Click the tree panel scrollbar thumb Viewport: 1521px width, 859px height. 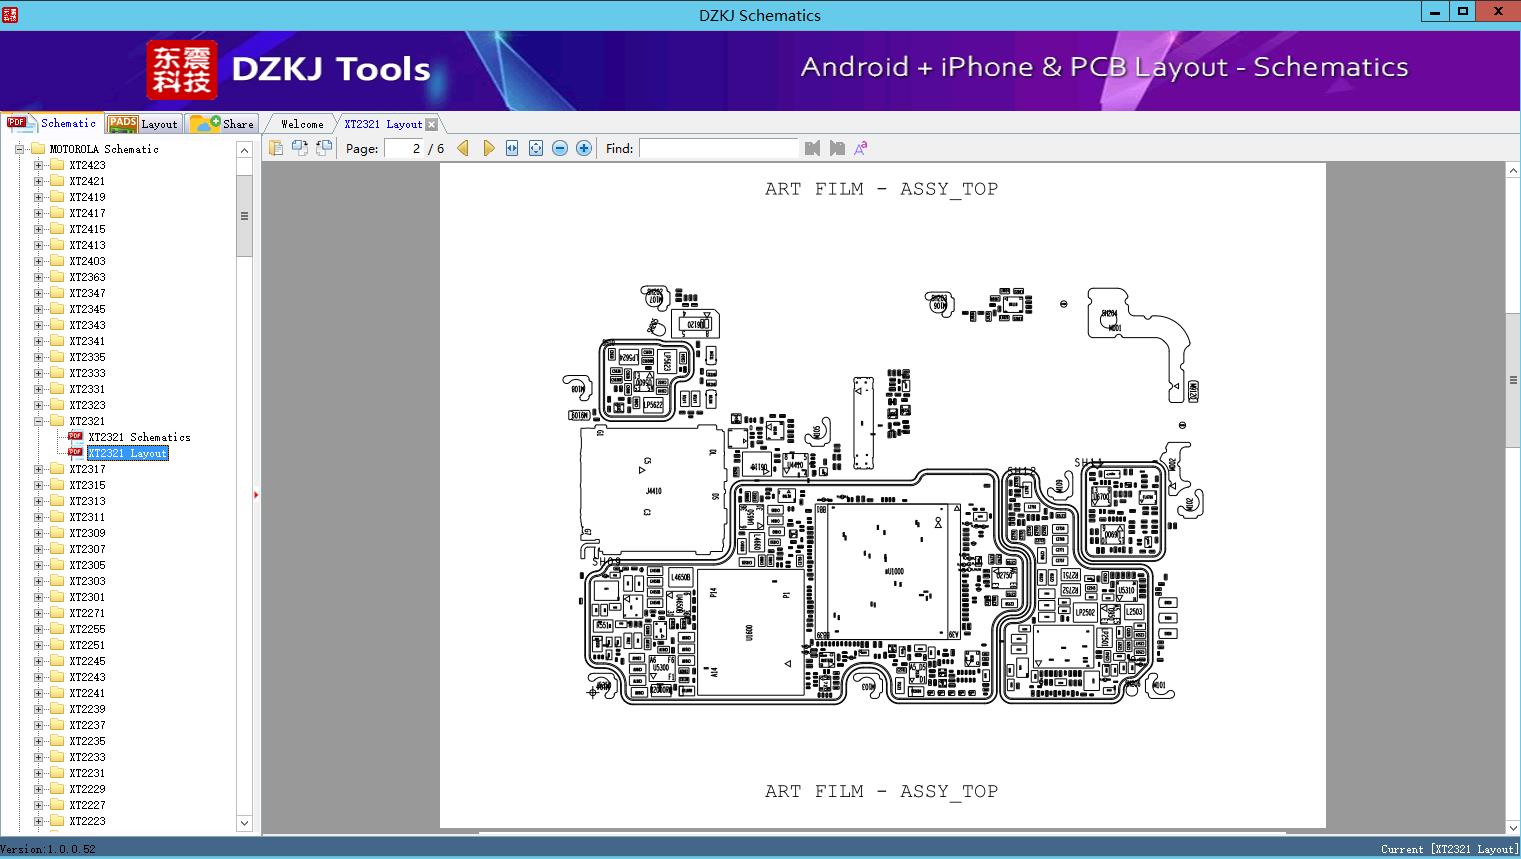tap(244, 216)
